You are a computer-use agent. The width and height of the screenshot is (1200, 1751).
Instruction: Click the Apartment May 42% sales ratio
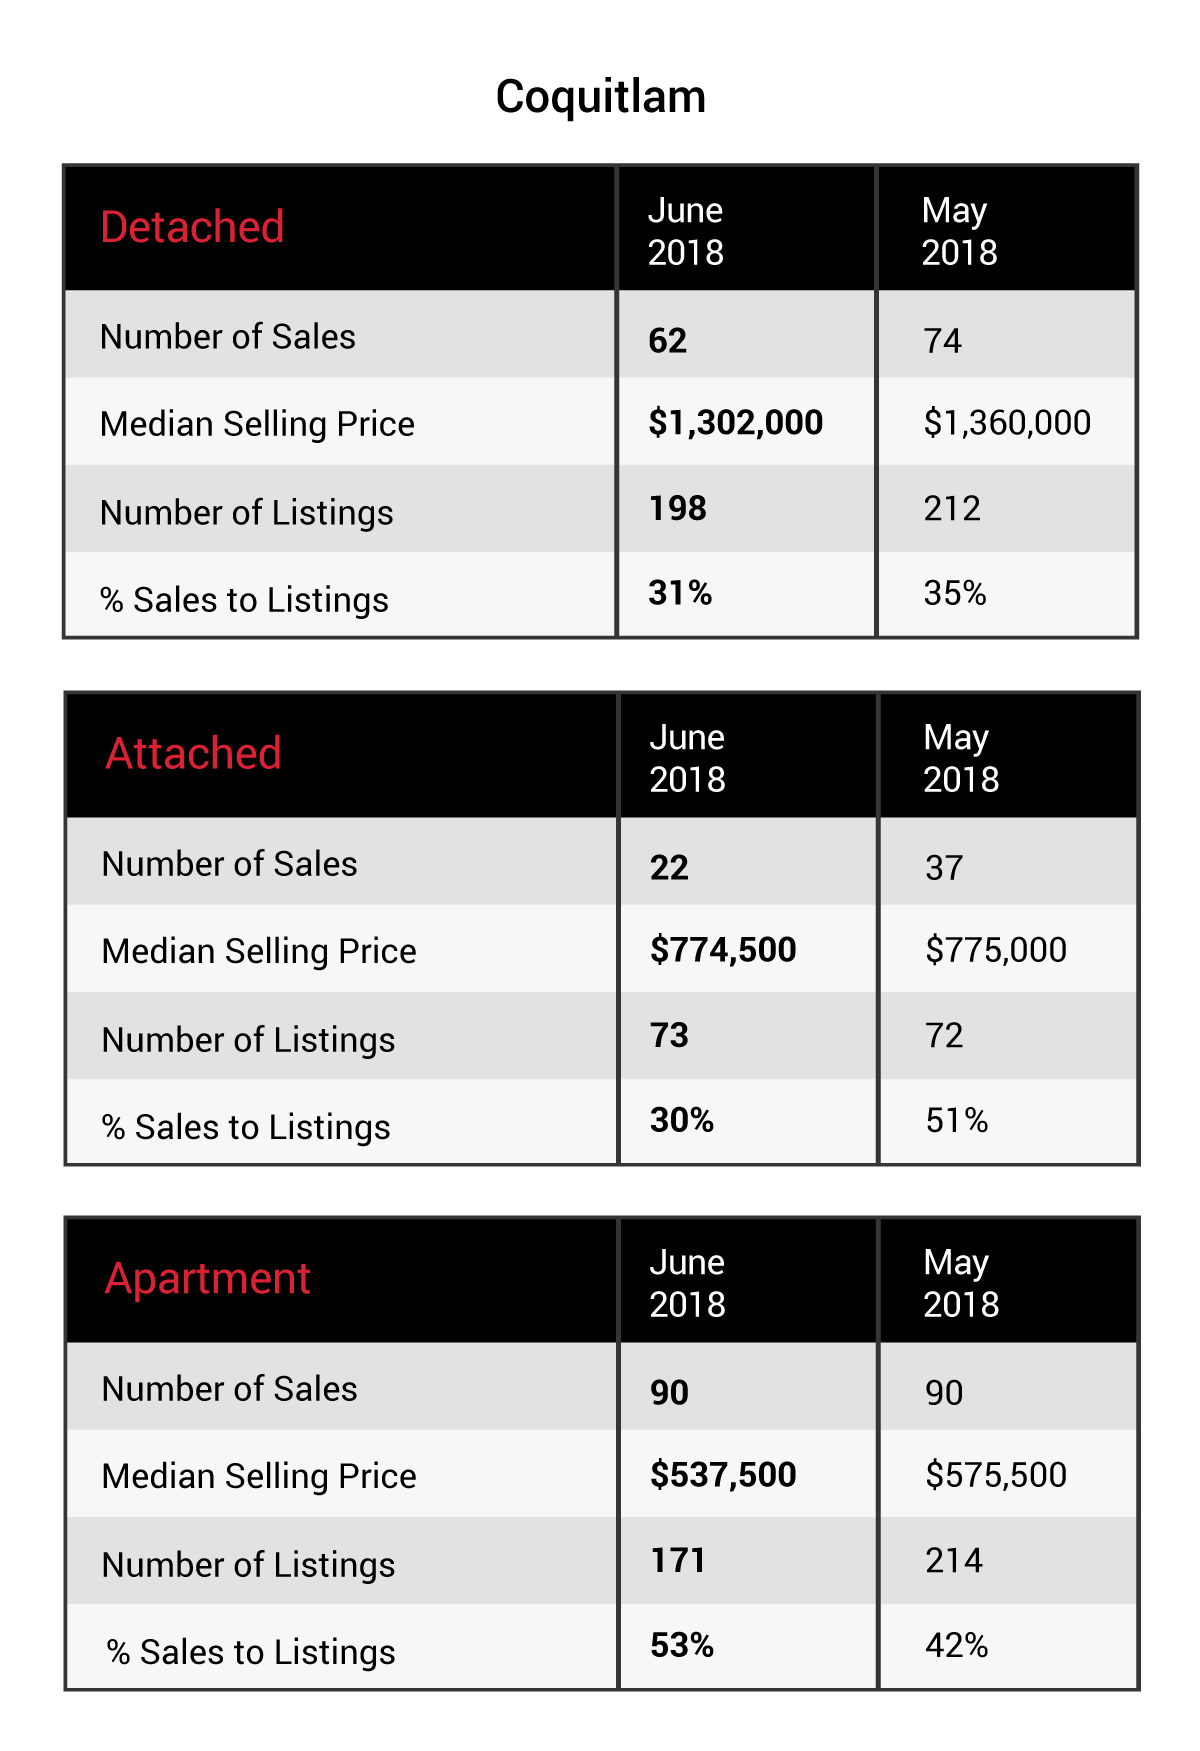(x=957, y=1645)
